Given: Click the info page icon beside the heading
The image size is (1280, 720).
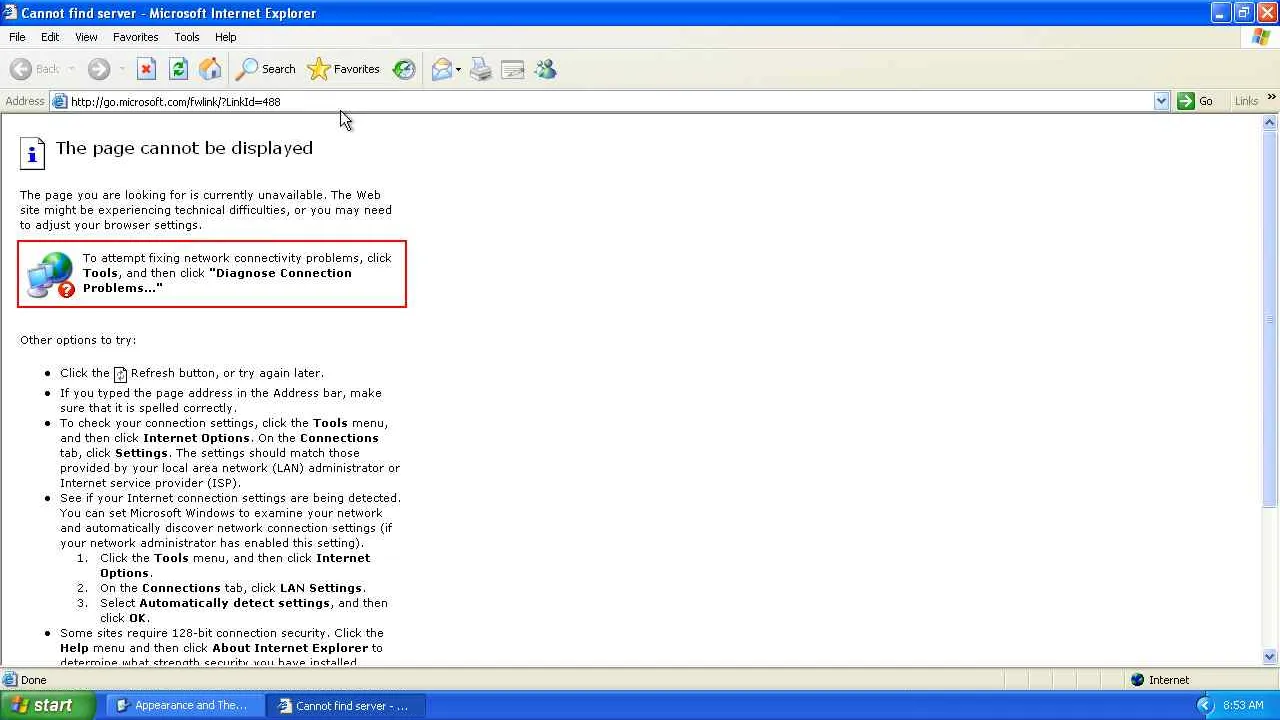Looking at the screenshot, I should [33, 153].
